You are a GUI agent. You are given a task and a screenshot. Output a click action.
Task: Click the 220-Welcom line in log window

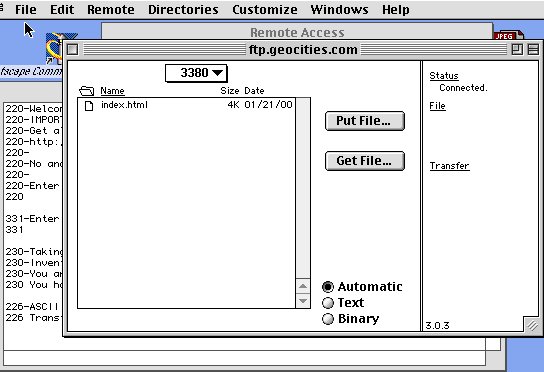pos(34,109)
